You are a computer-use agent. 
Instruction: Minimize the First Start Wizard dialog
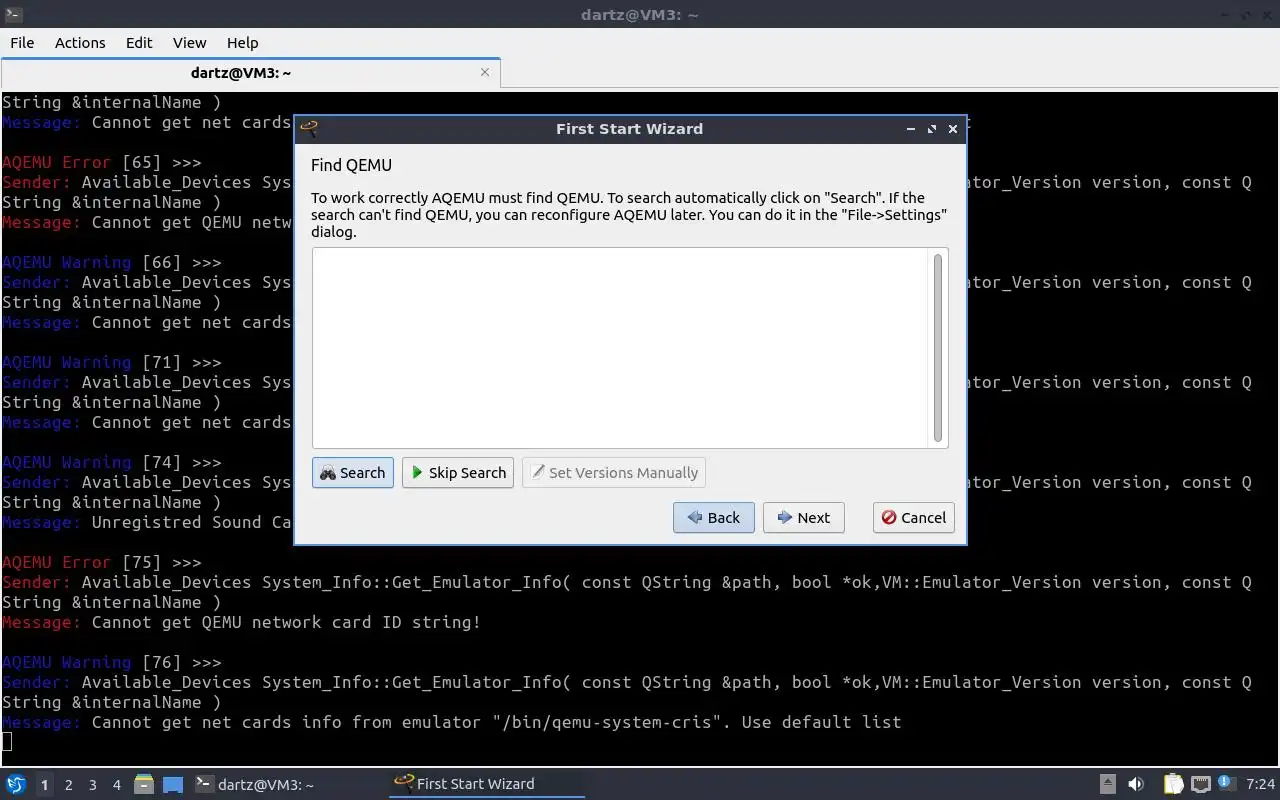pos(910,129)
